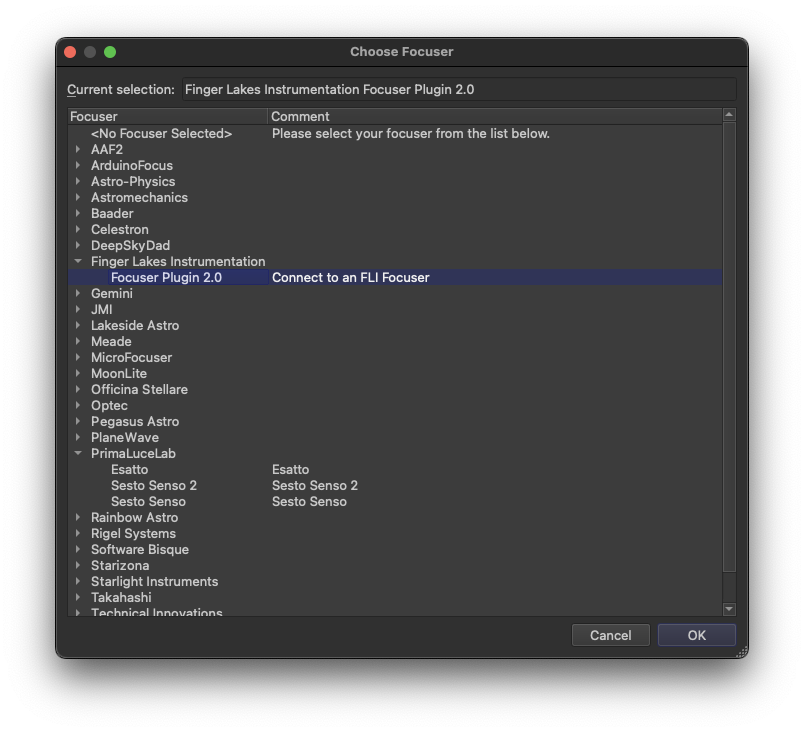Click the Cancel button
The height and width of the screenshot is (732, 804).
[x=610, y=635]
